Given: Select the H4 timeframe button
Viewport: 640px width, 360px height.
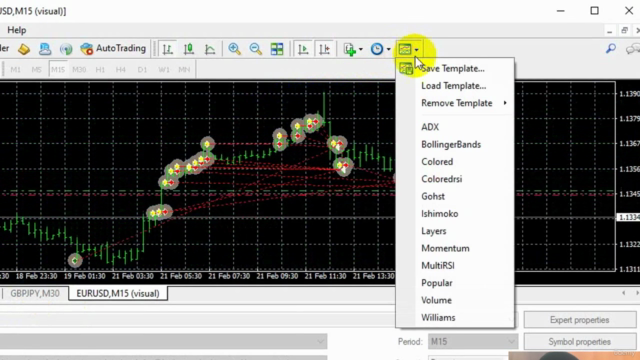Looking at the screenshot, I should click(x=121, y=69).
